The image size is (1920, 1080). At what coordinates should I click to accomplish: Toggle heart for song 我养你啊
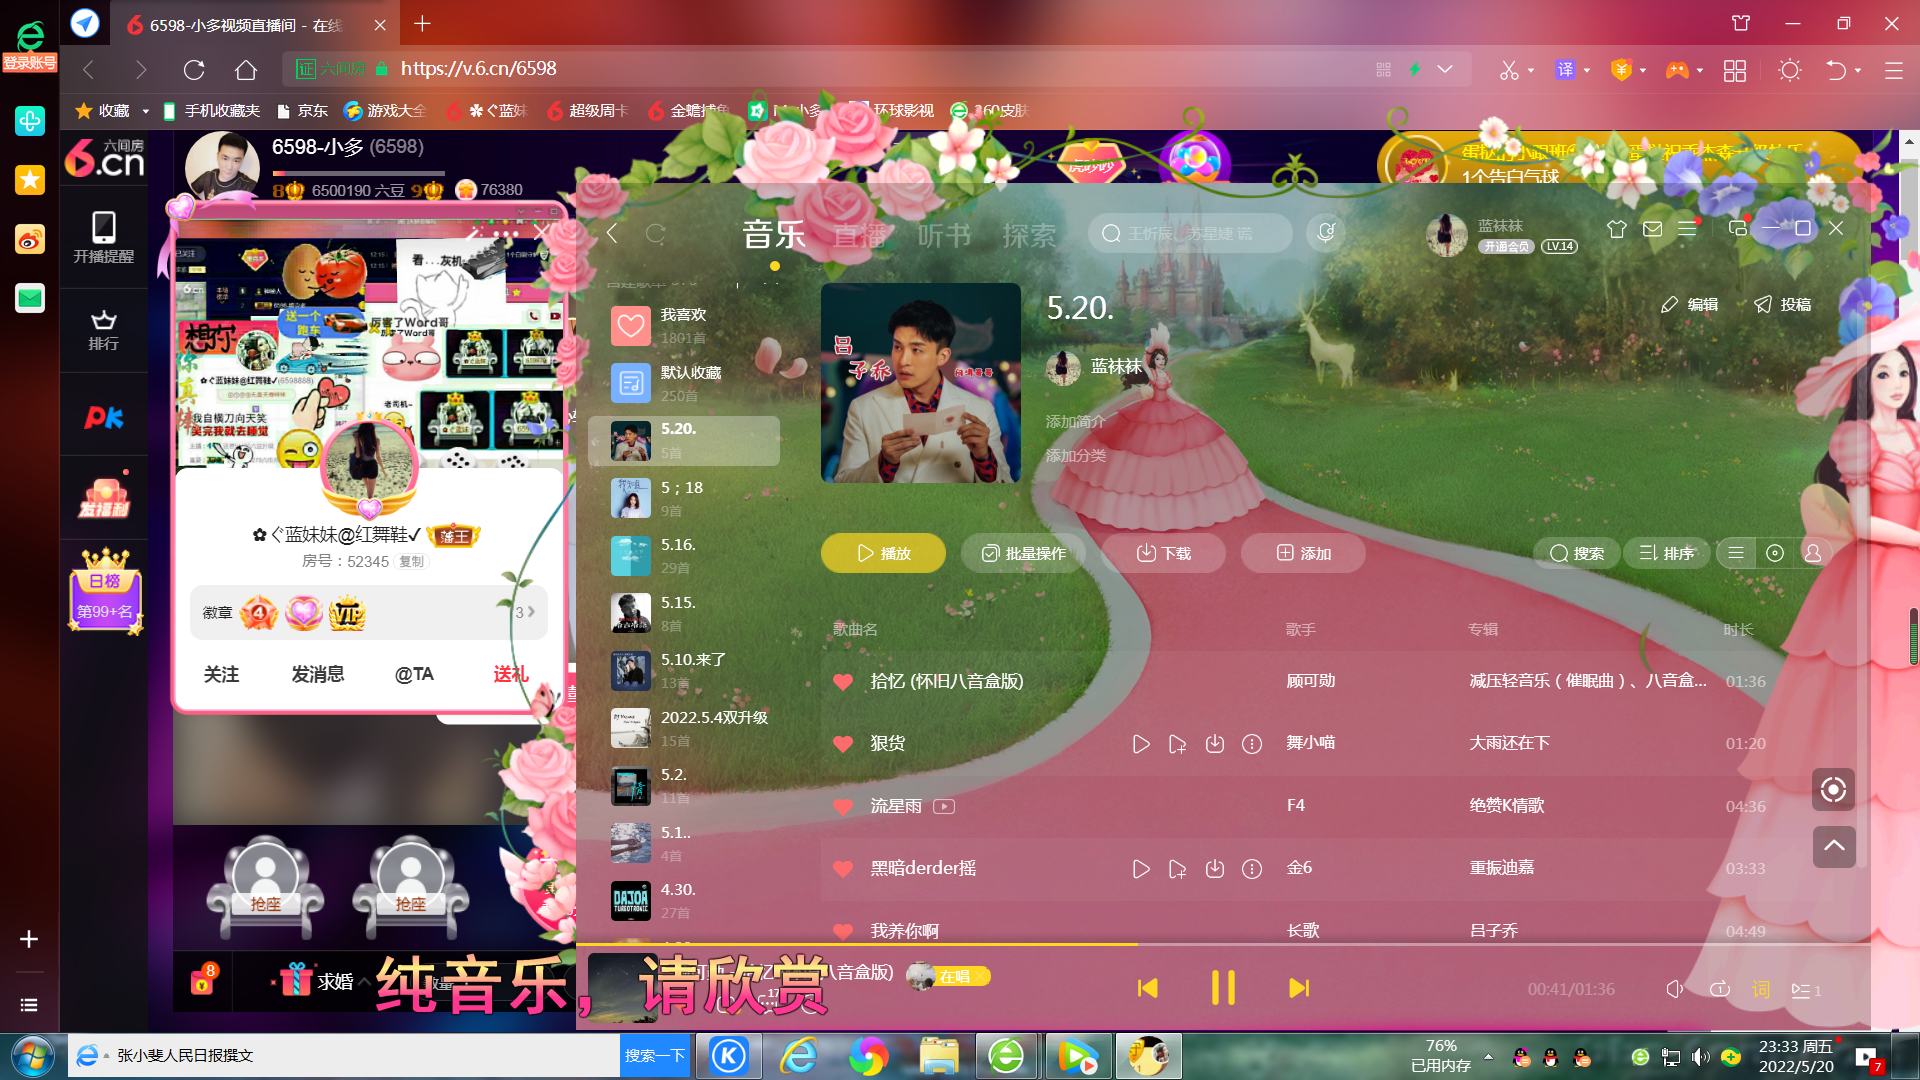click(x=843, y=931)
